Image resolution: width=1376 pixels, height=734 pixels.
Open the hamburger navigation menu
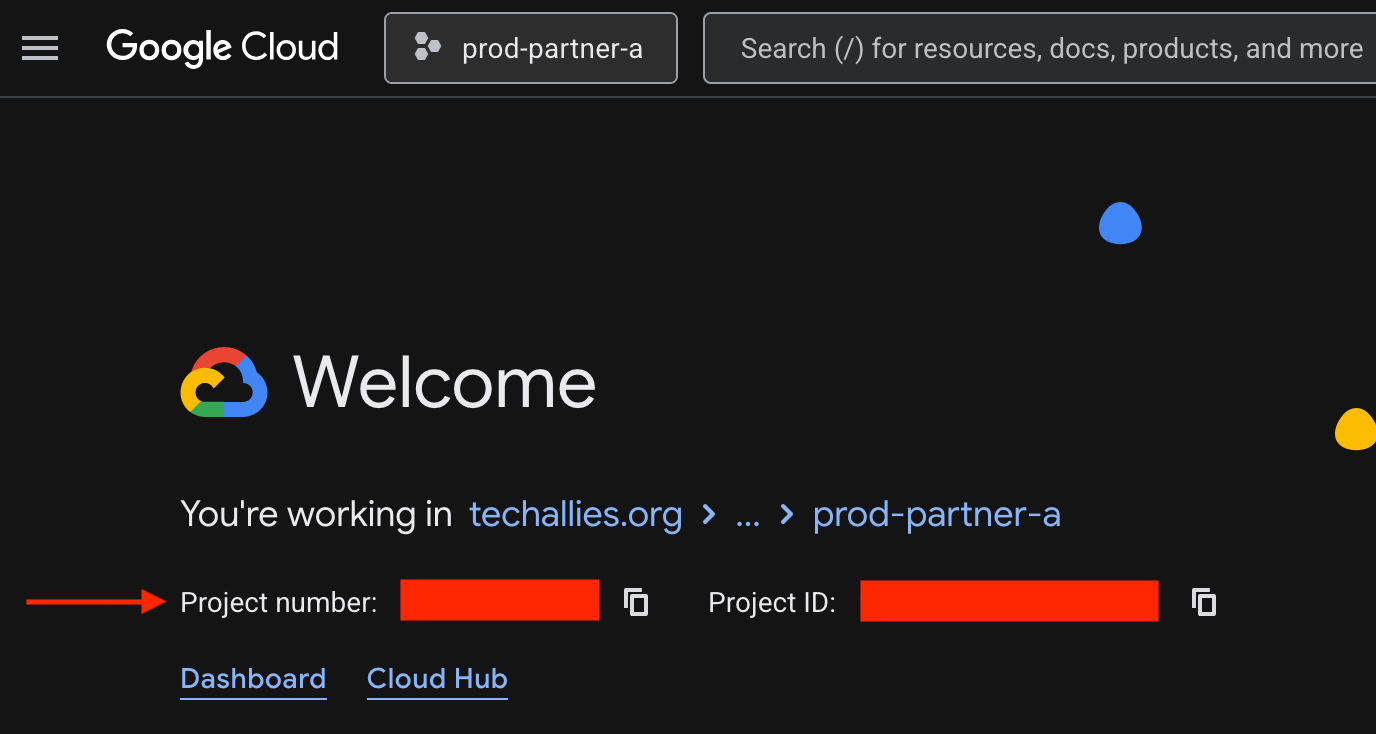tap(40, 48)
